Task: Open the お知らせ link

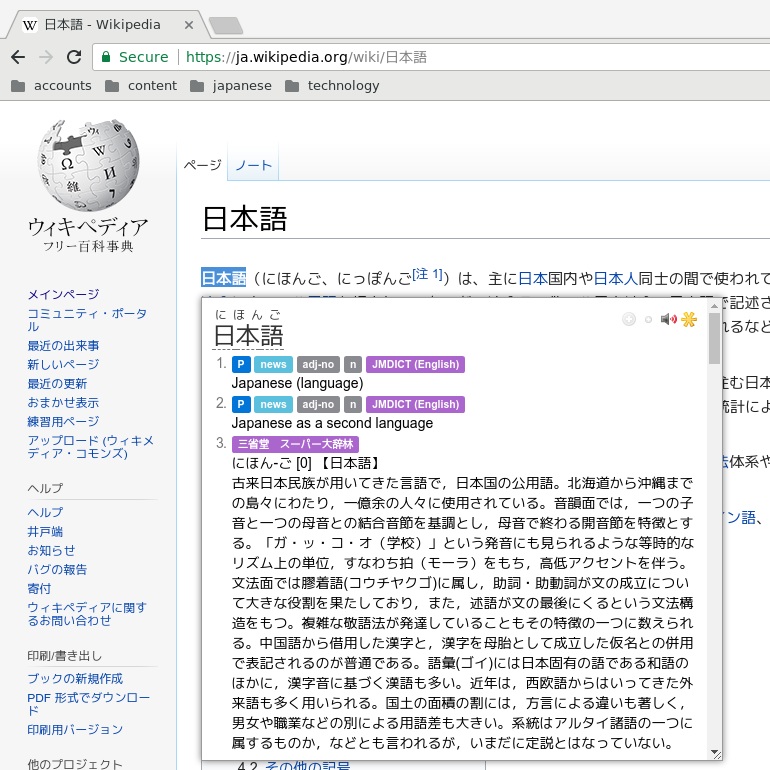Action: (52, 550)
